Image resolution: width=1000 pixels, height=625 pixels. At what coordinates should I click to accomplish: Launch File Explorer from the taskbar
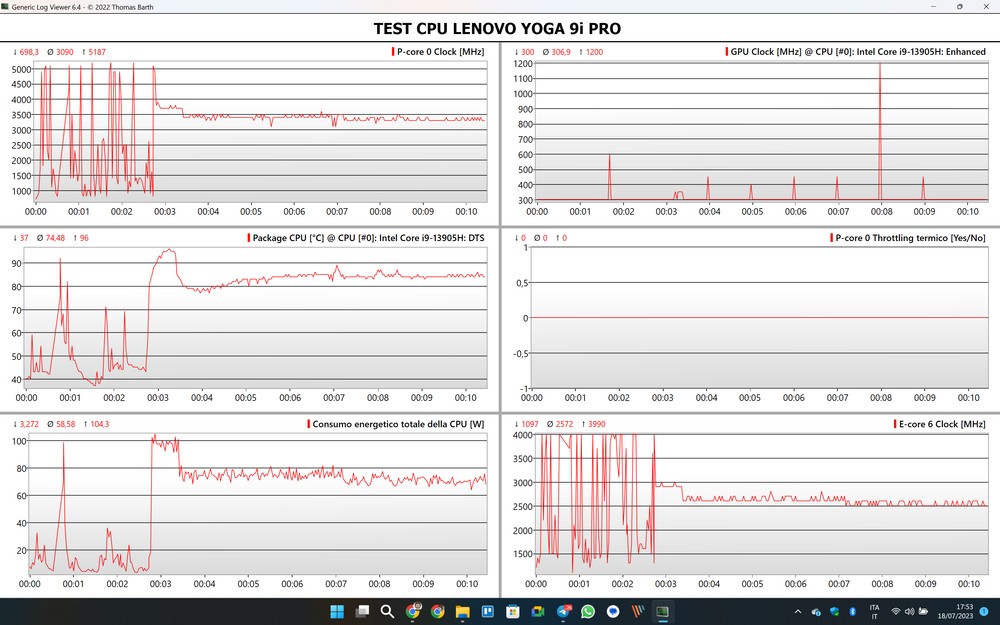[x=463, y=611]
